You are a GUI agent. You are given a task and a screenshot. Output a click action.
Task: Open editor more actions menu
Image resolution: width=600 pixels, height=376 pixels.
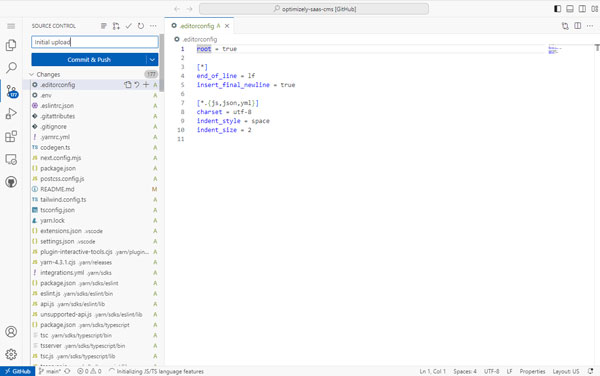coord(590,26)
